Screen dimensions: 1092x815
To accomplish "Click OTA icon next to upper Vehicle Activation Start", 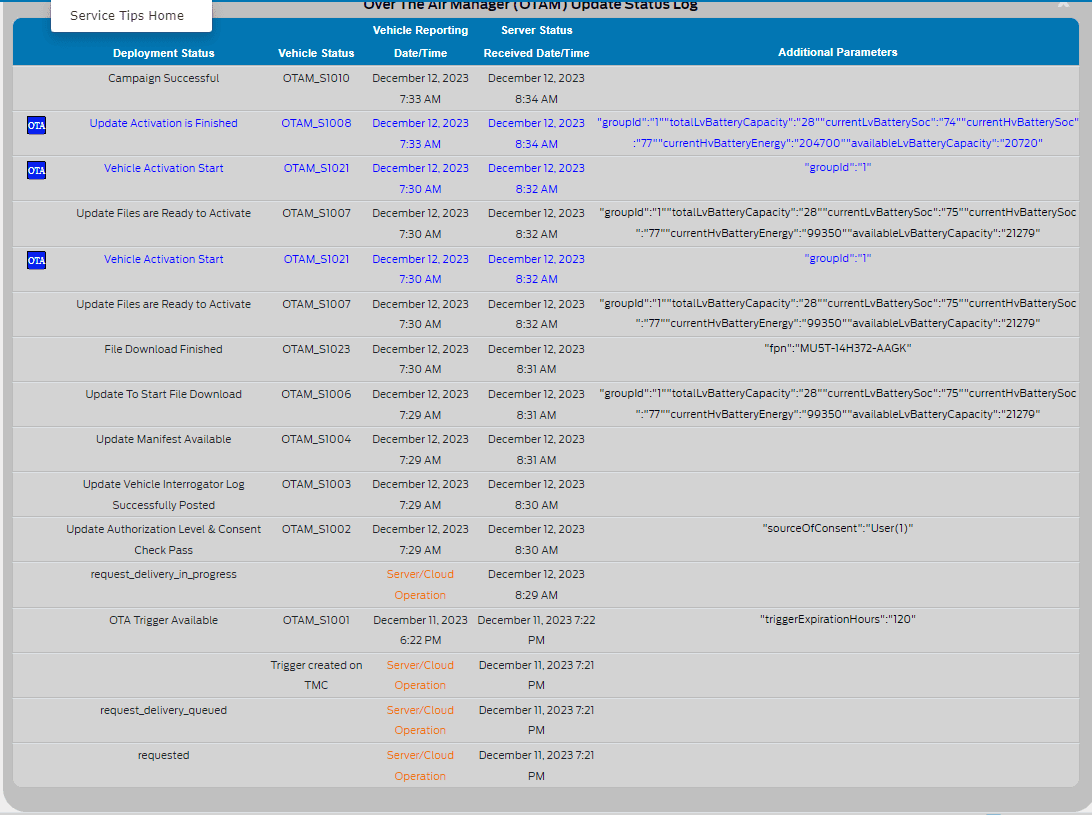I will coord(36,170).
